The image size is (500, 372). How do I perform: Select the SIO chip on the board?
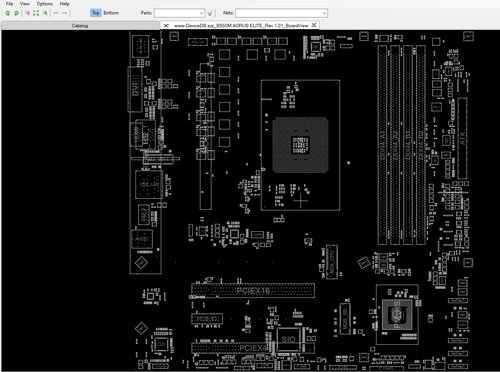pos(288,339)
